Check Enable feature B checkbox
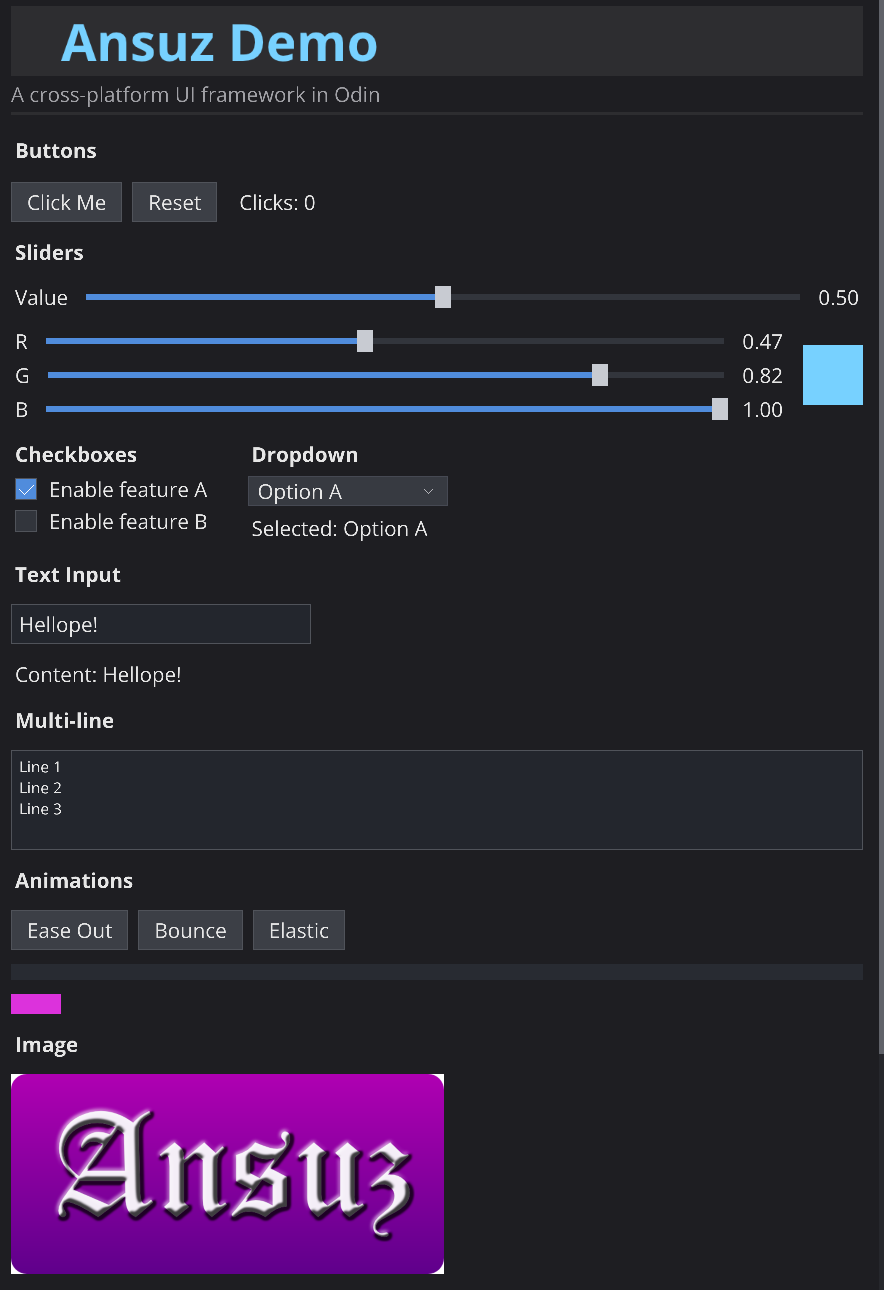The height and width of the screenshot is (1290, 884). pos(26,521)
